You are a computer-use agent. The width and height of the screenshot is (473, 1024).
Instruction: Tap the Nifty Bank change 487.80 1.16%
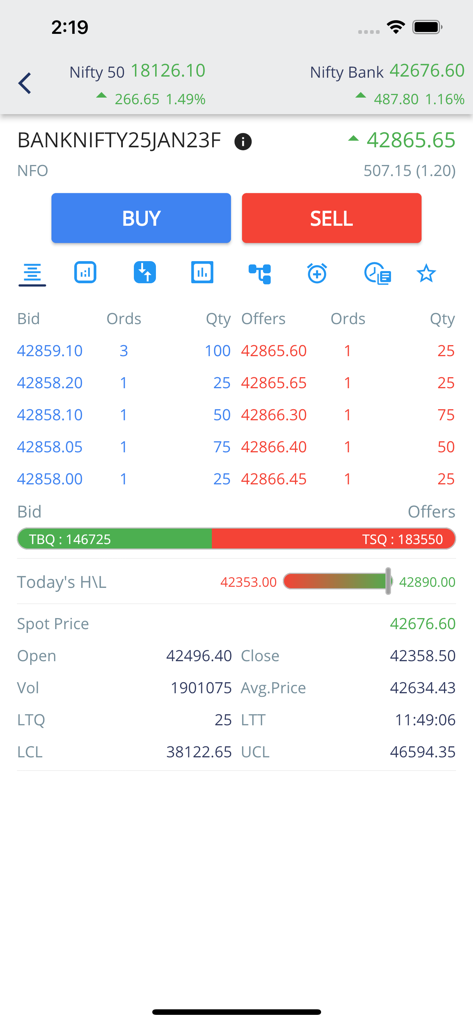point(419,99)
